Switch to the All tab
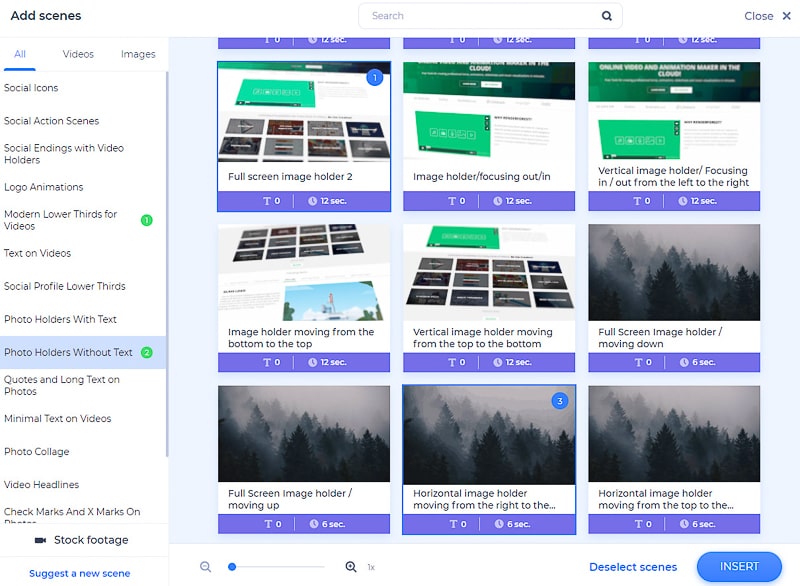Image resolution: width=800 pixels, height=586 pixels. (x=20, y=54)
